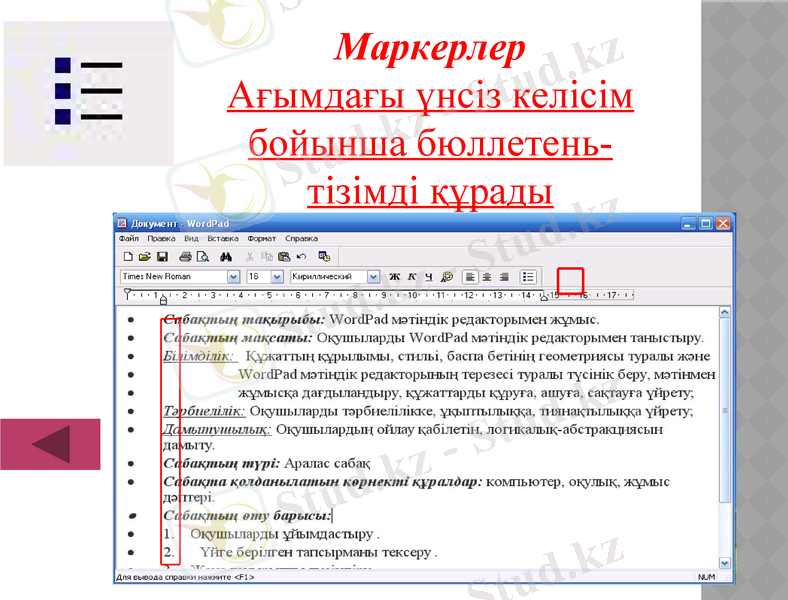
Task: Place cursor after Сабақтың өту барысы:
Action: (333, 516)
